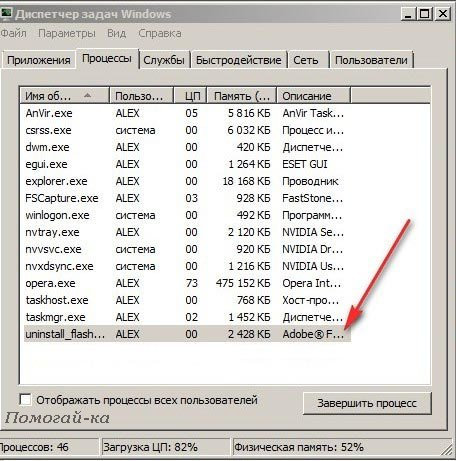Switch to the Службы tab
This screenshot has height=461, width=456.
(164, 60)
